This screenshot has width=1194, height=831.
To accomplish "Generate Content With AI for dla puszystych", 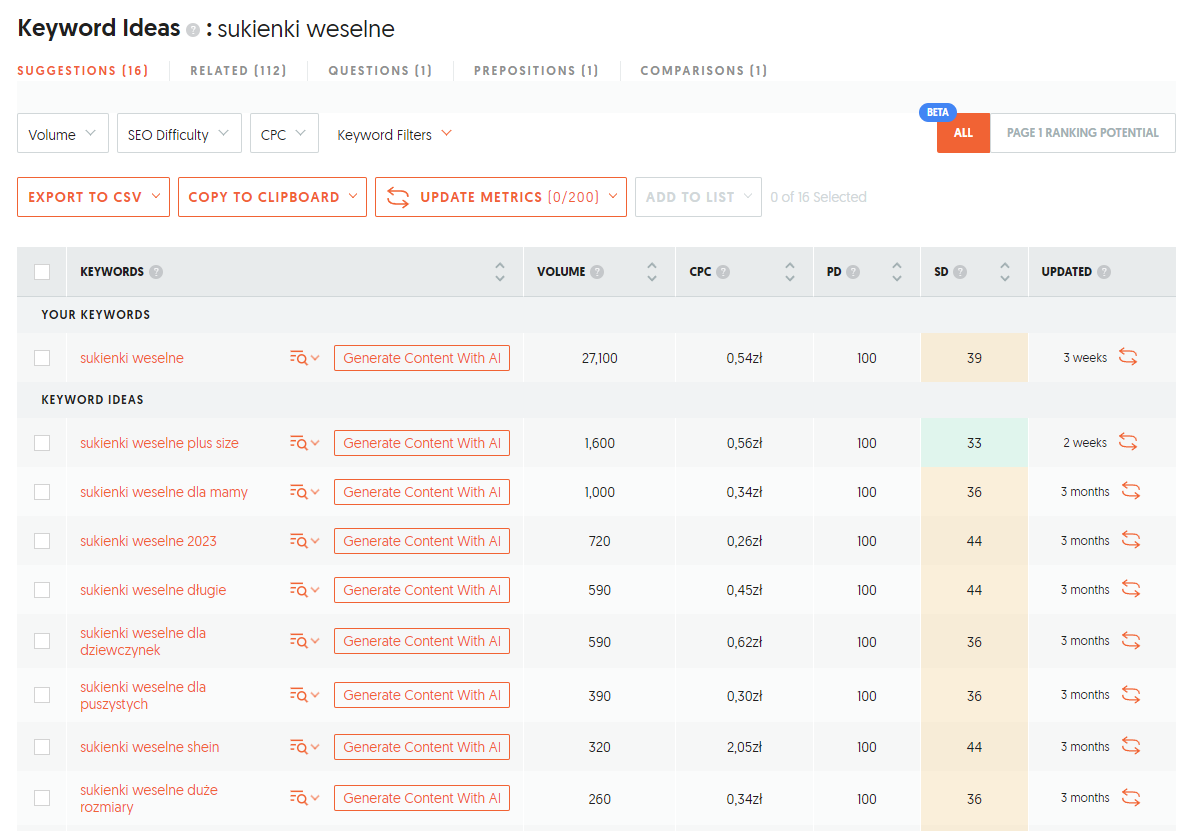I will [422, 695].
